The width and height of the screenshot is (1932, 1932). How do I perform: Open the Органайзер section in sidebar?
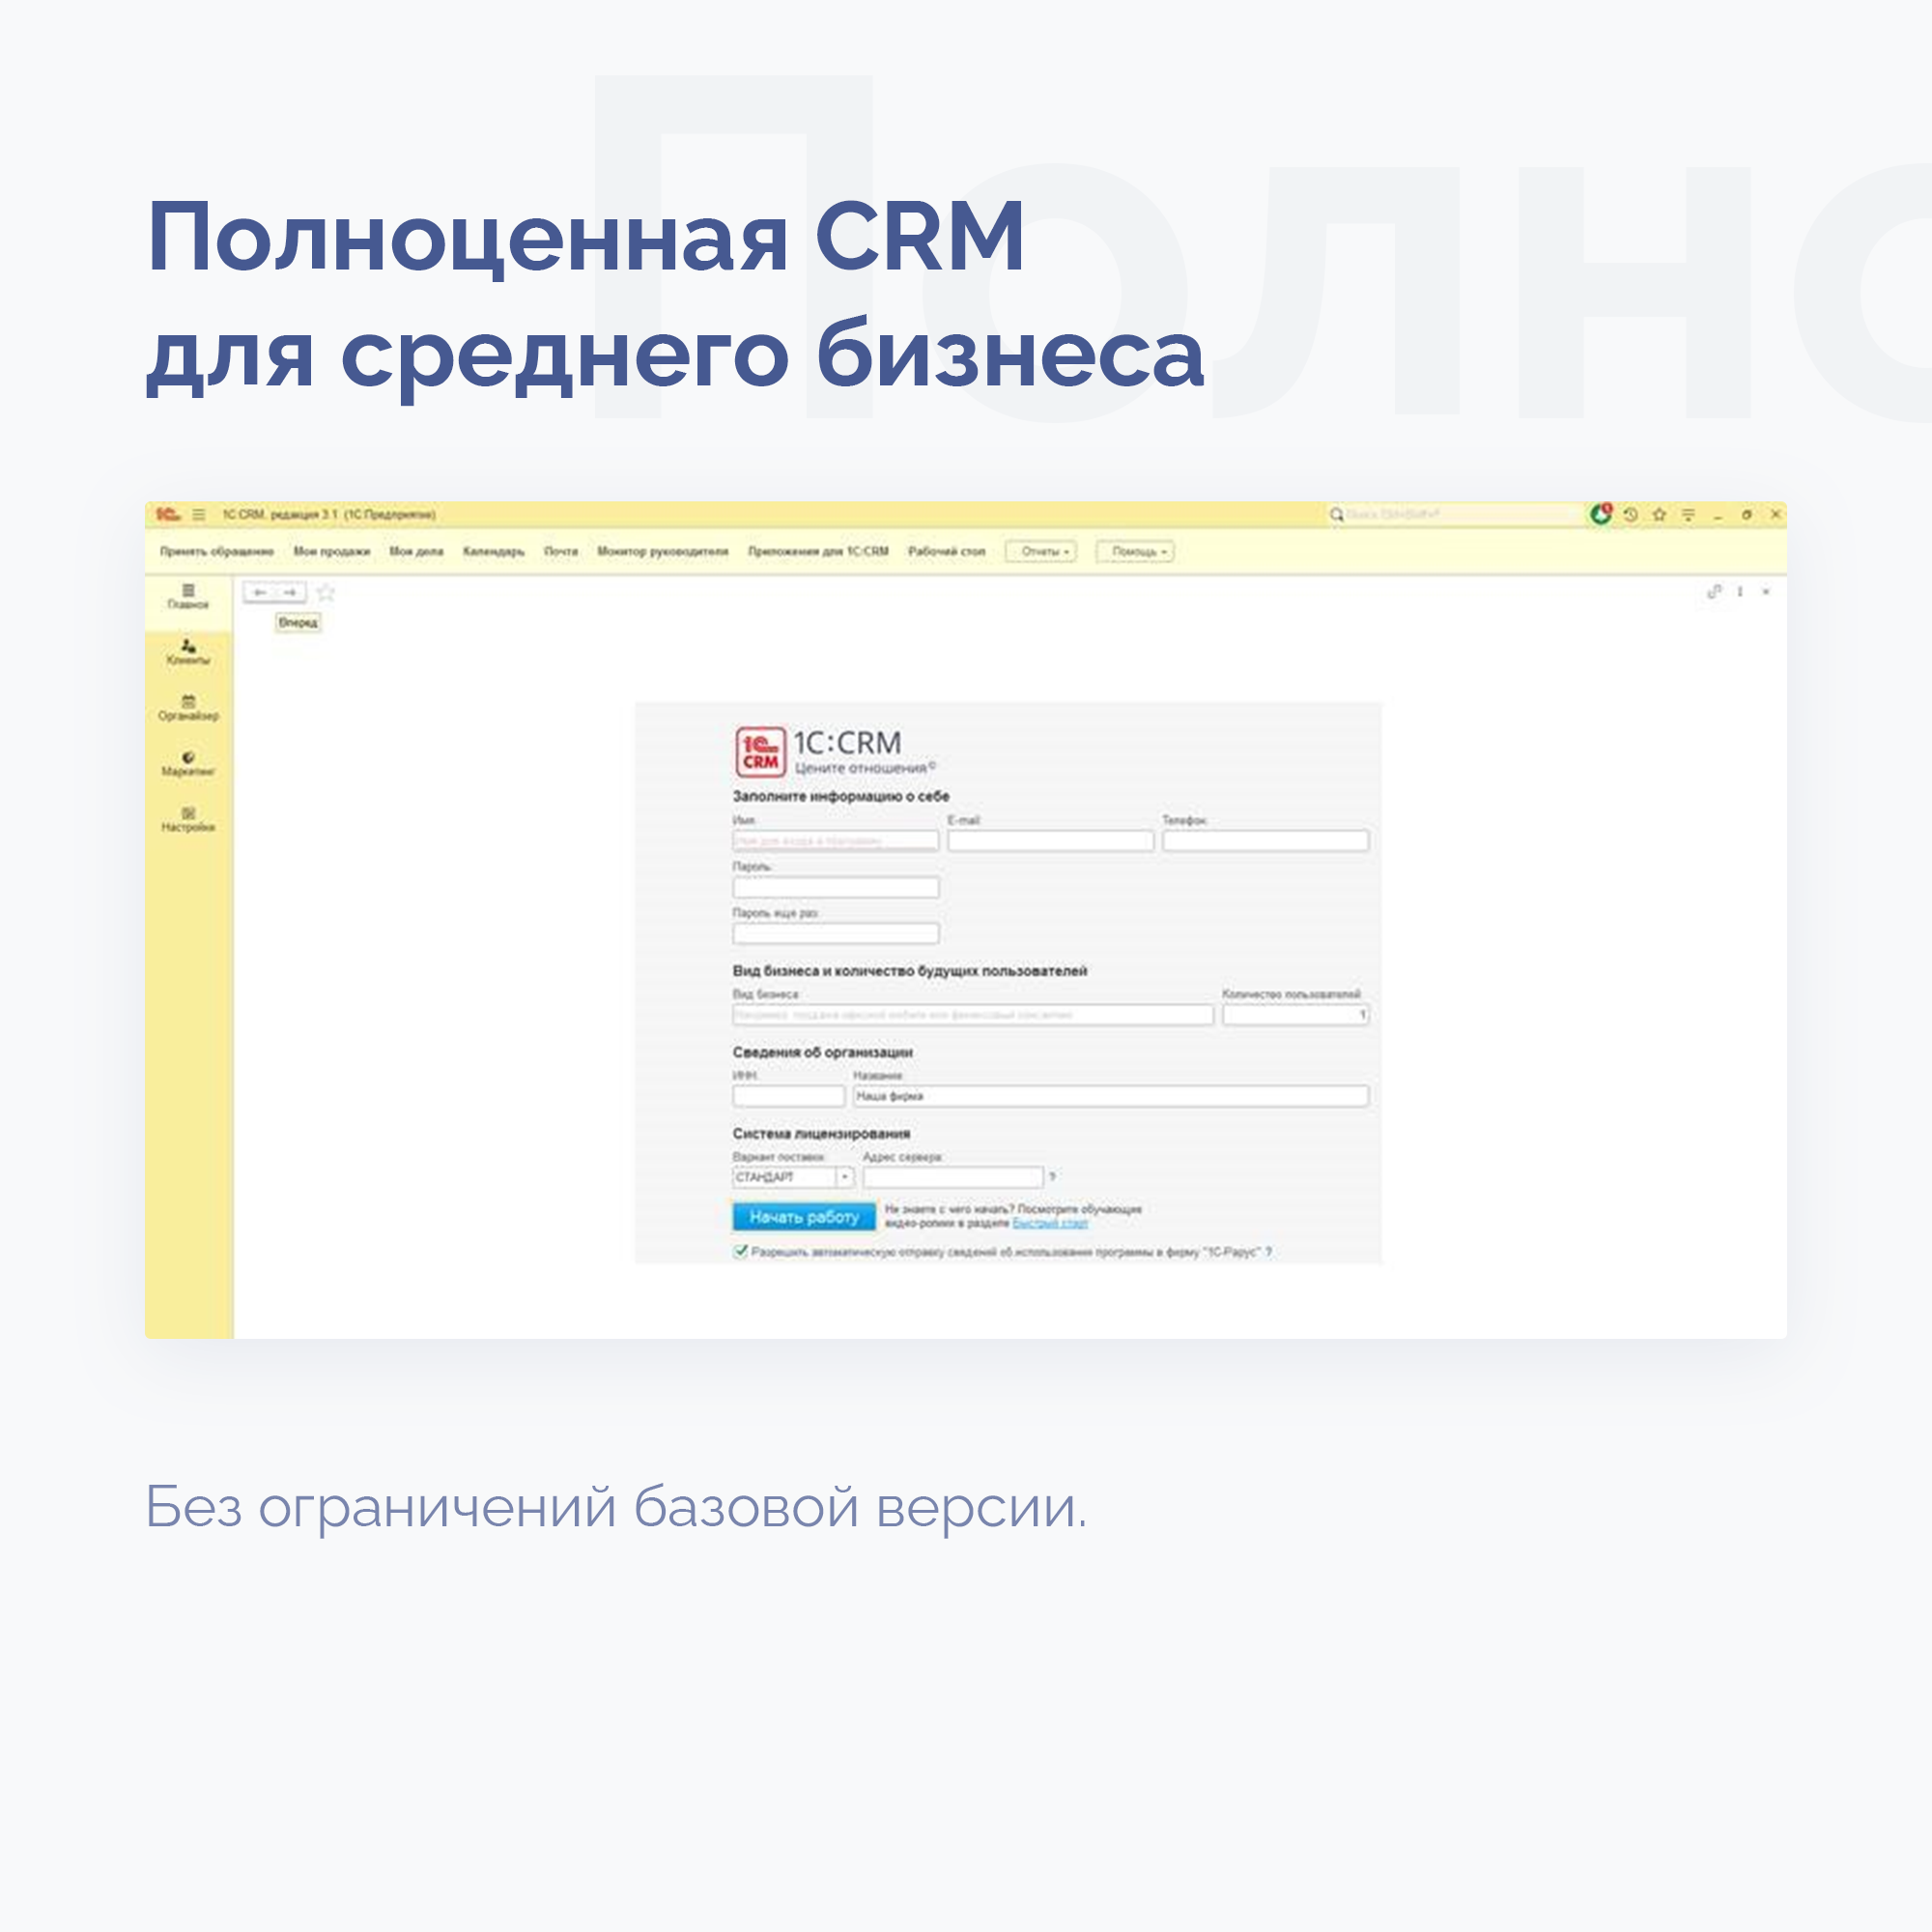pos(188,709)
